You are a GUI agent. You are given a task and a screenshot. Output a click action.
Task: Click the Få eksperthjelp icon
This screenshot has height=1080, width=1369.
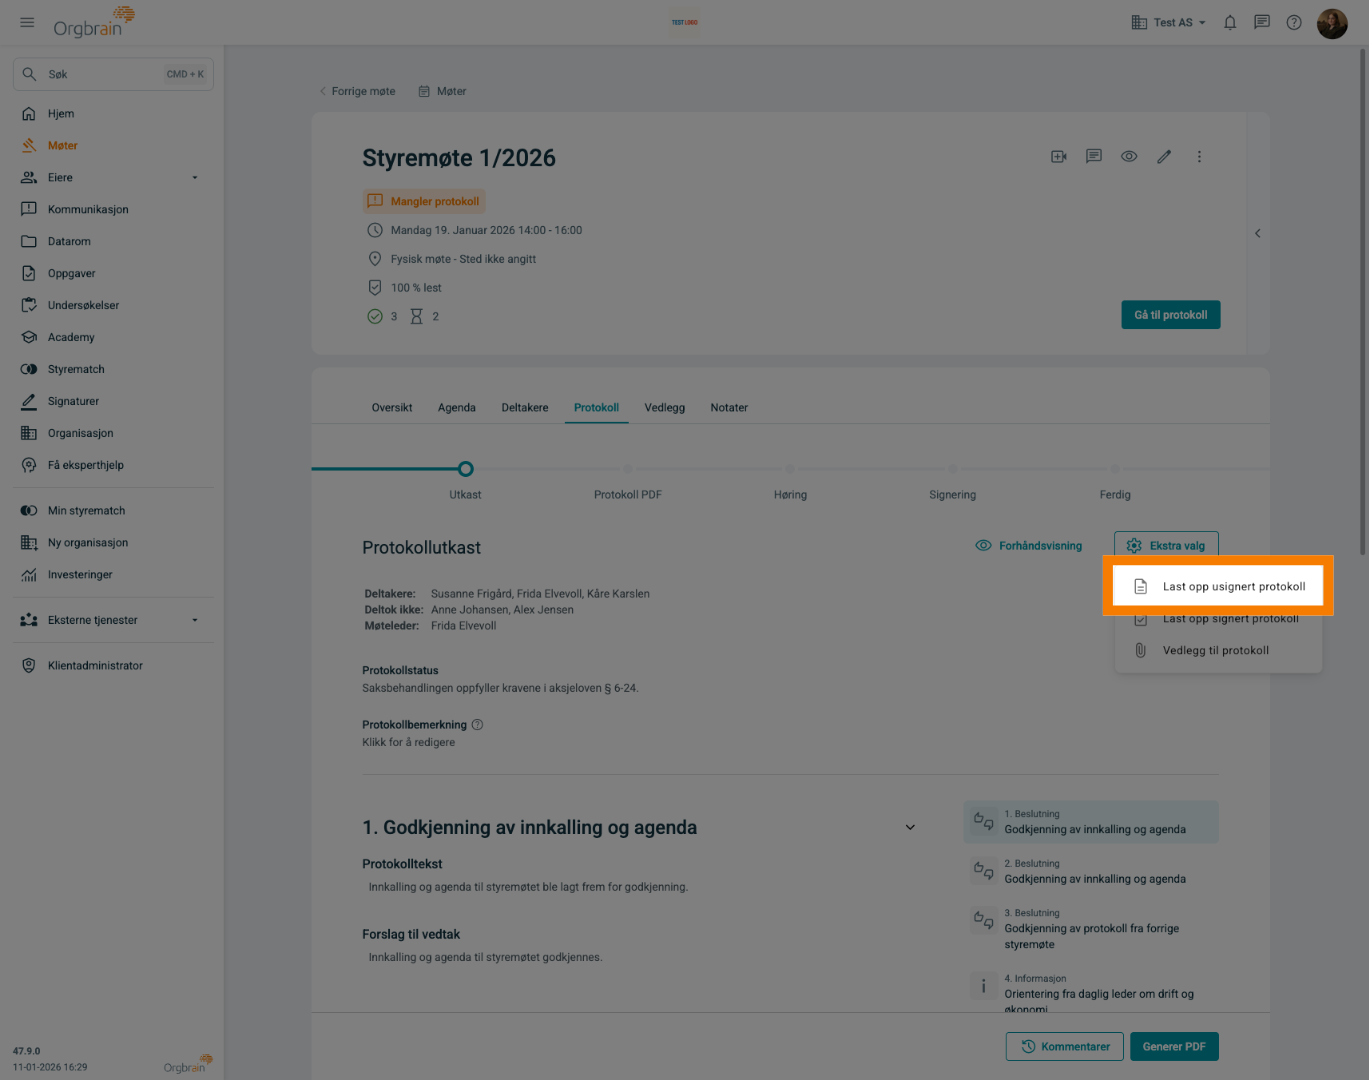point(29,466)
